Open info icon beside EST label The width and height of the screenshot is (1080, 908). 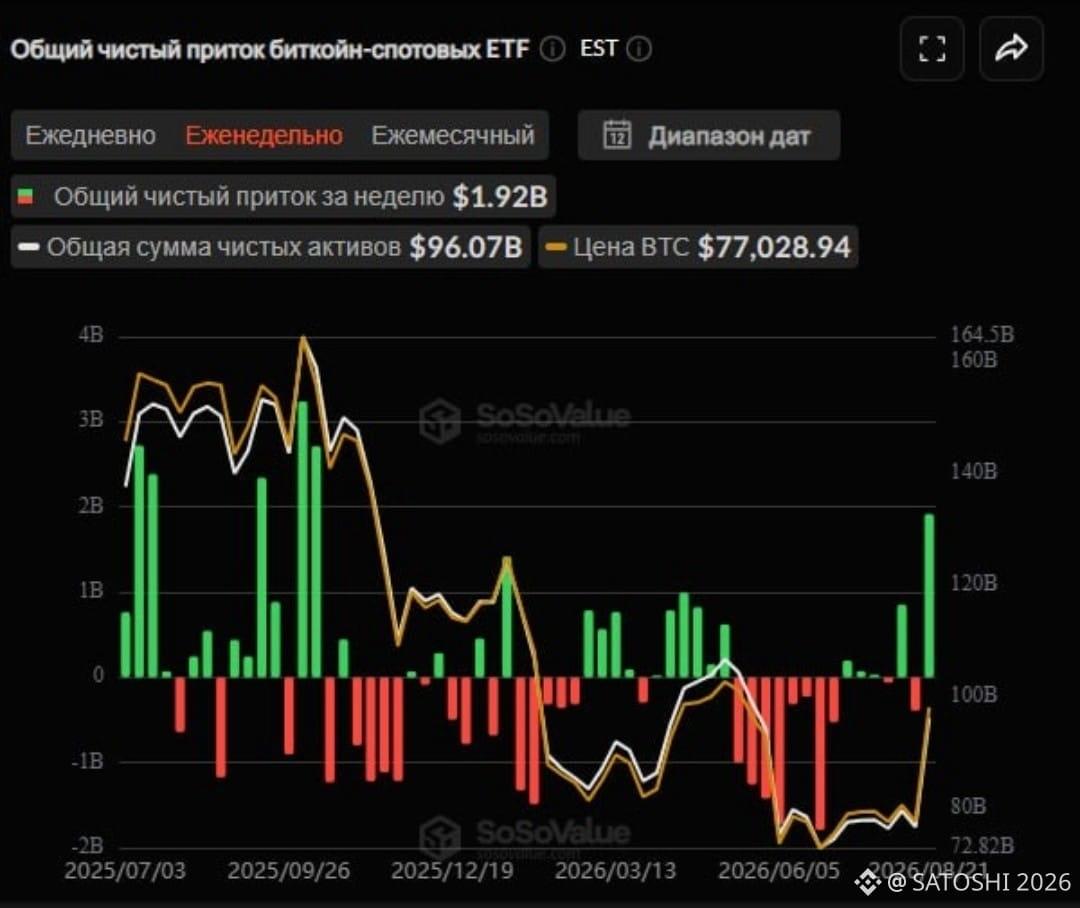(x=639, y=49)
